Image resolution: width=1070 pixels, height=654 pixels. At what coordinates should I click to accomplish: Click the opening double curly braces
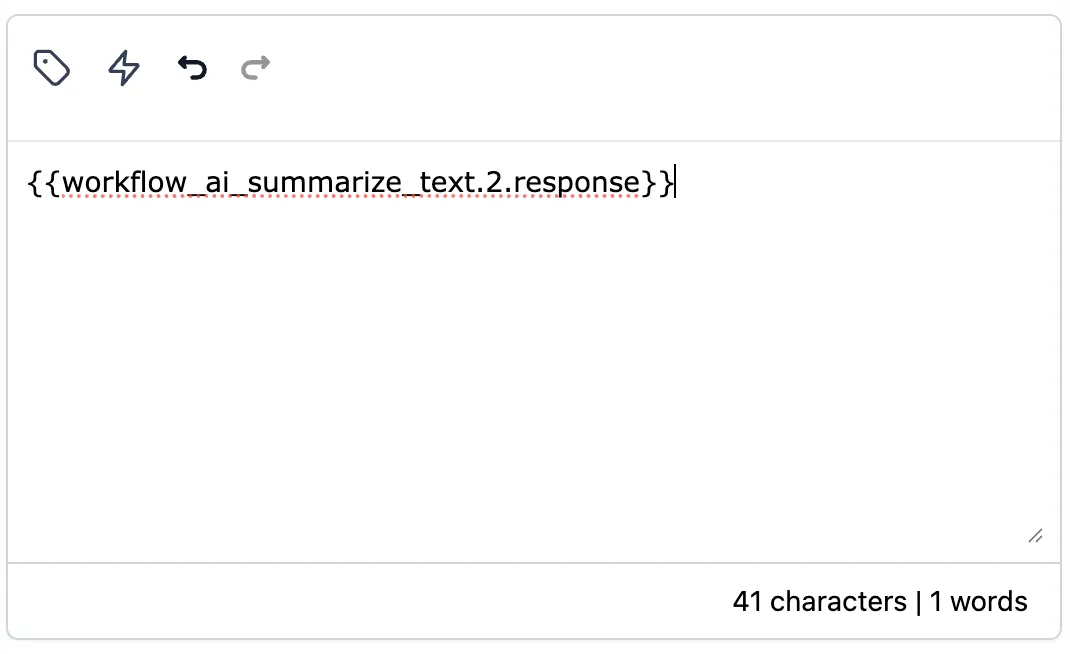pos(44,182)
